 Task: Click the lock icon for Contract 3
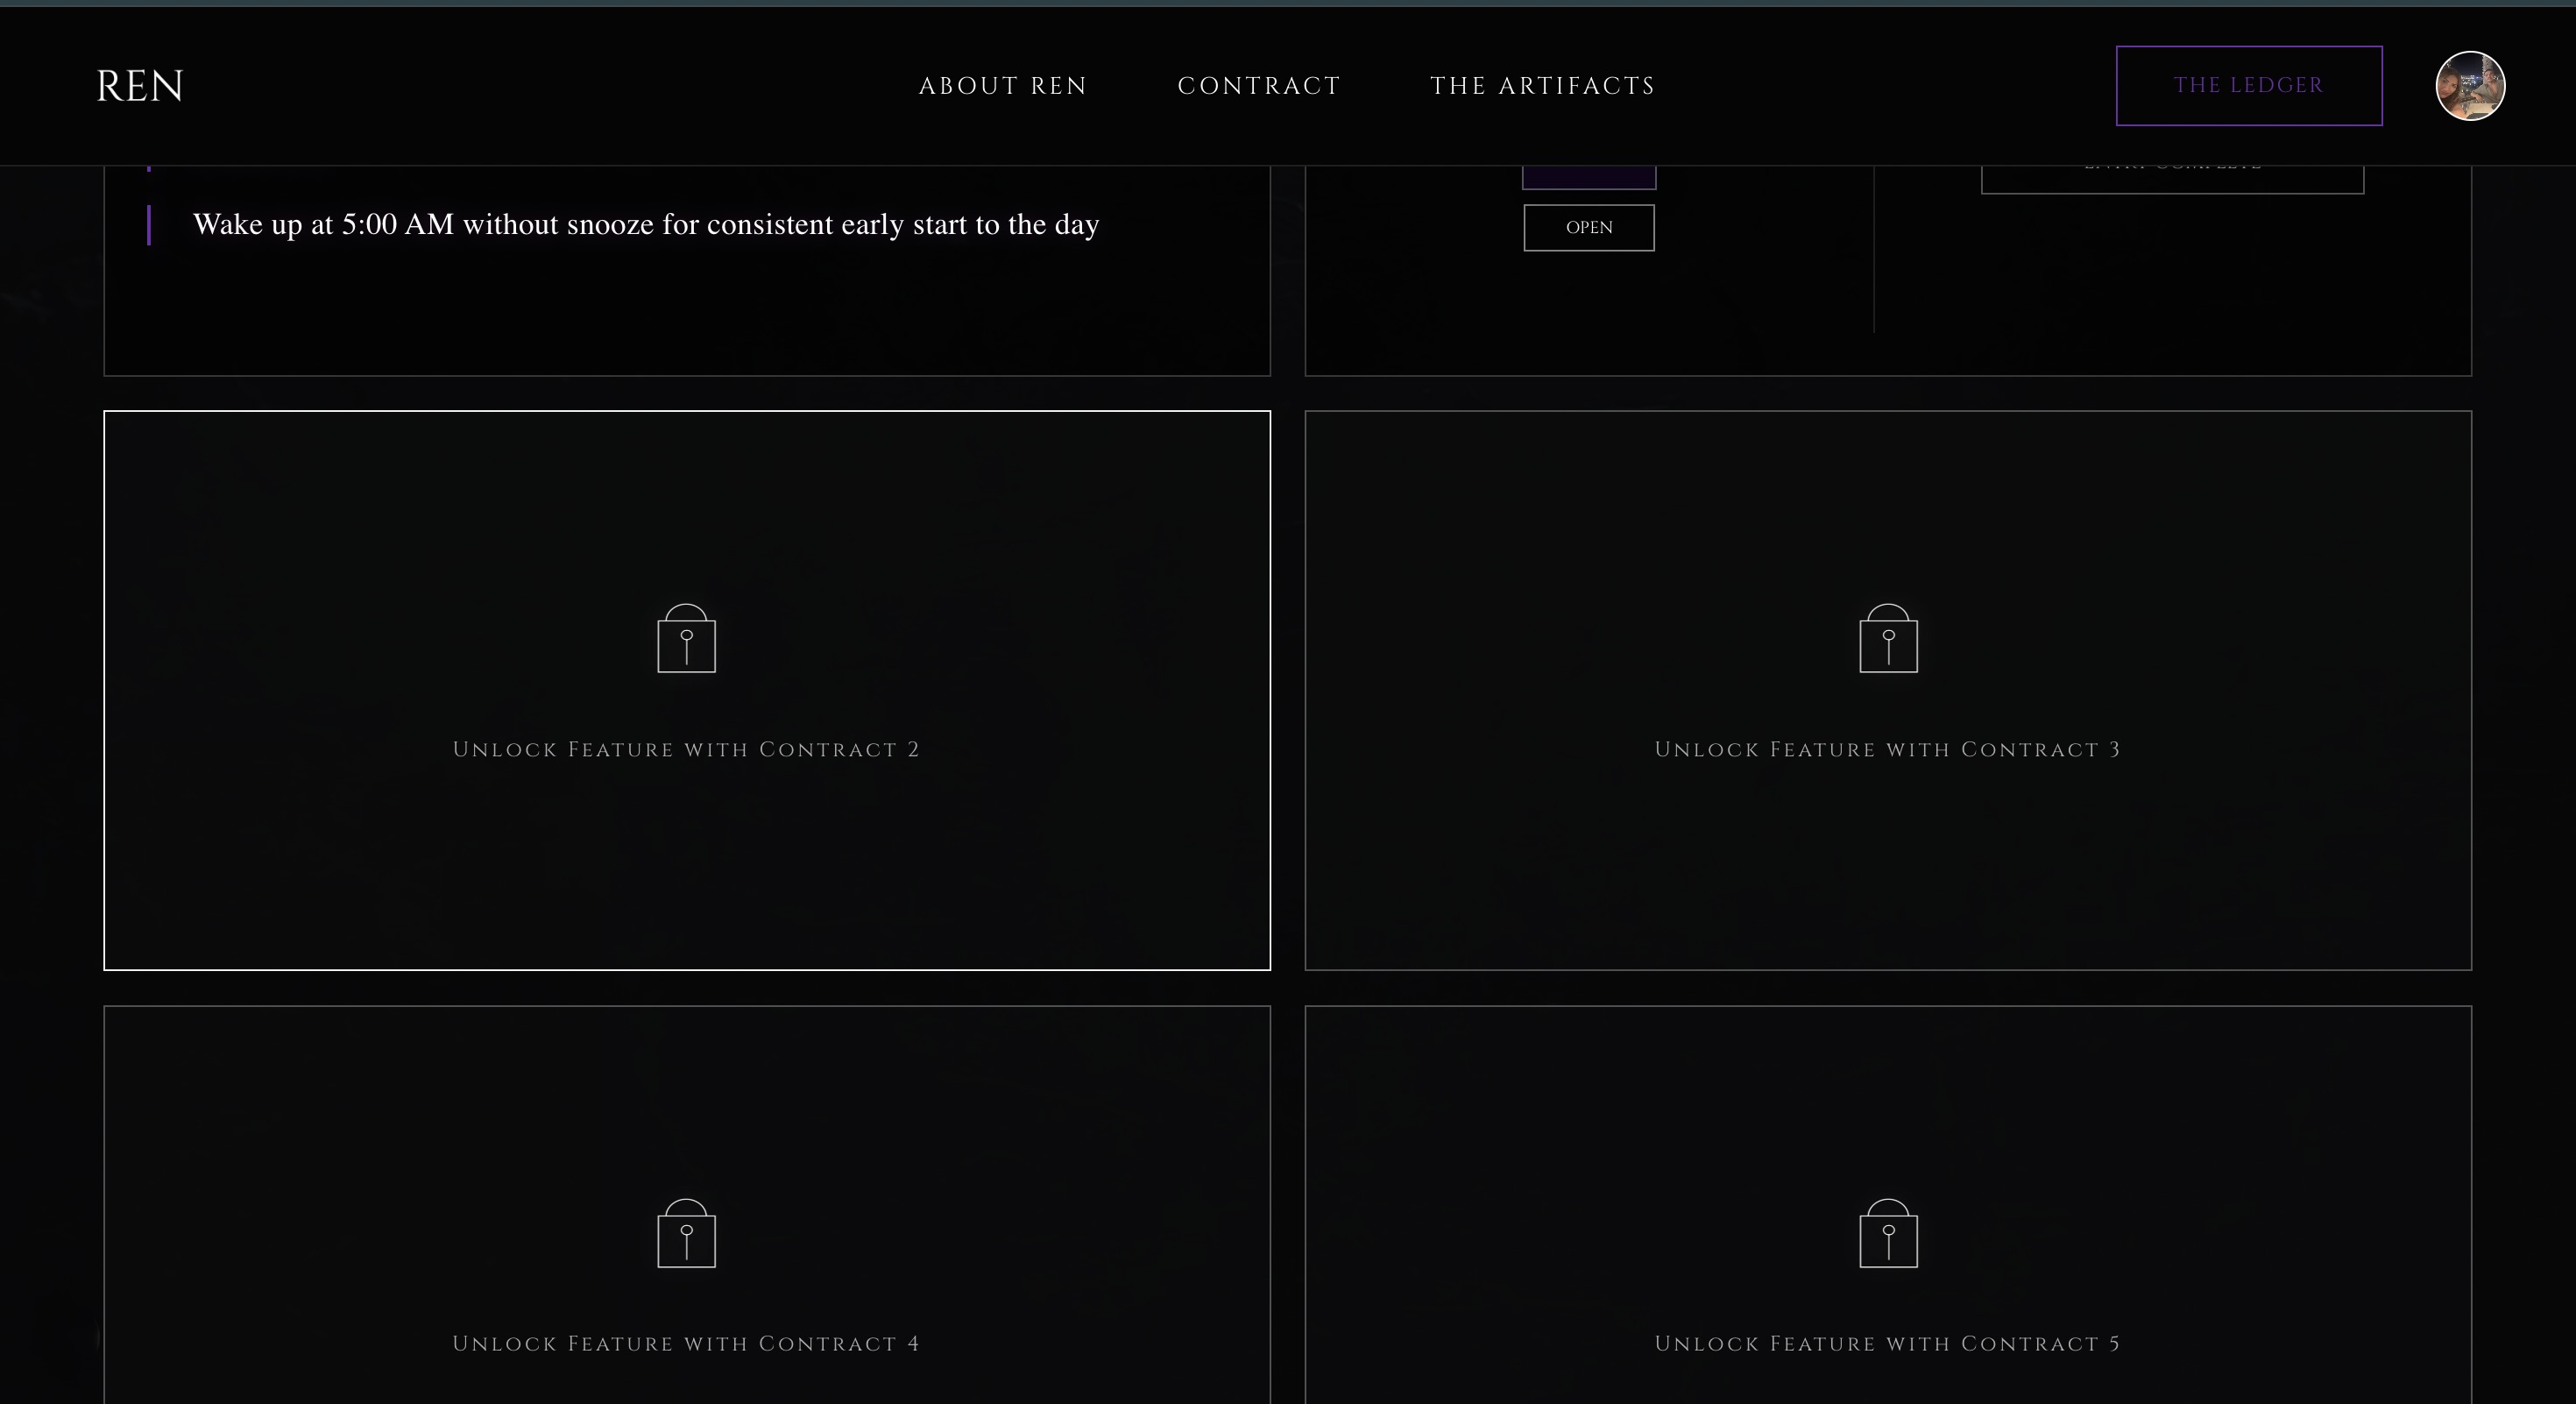pyautogui.click(x=1888, y=639)
